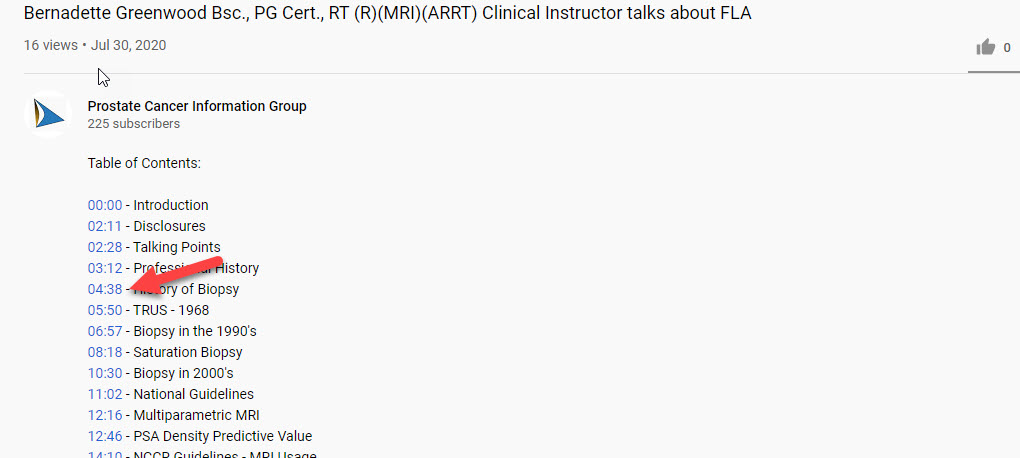
Task: Jump to the 06:57 Biopsy in 1990's timestamp
Action: point(105,331)
